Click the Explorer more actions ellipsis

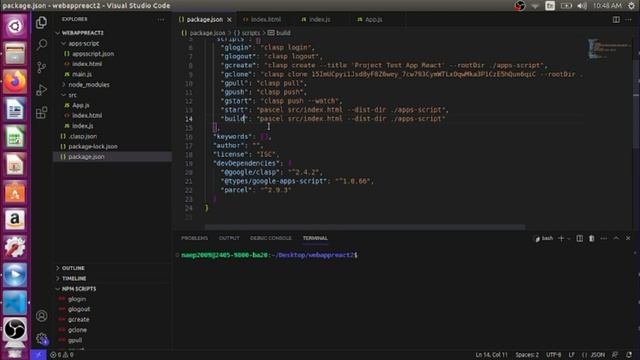click(161, 19)
